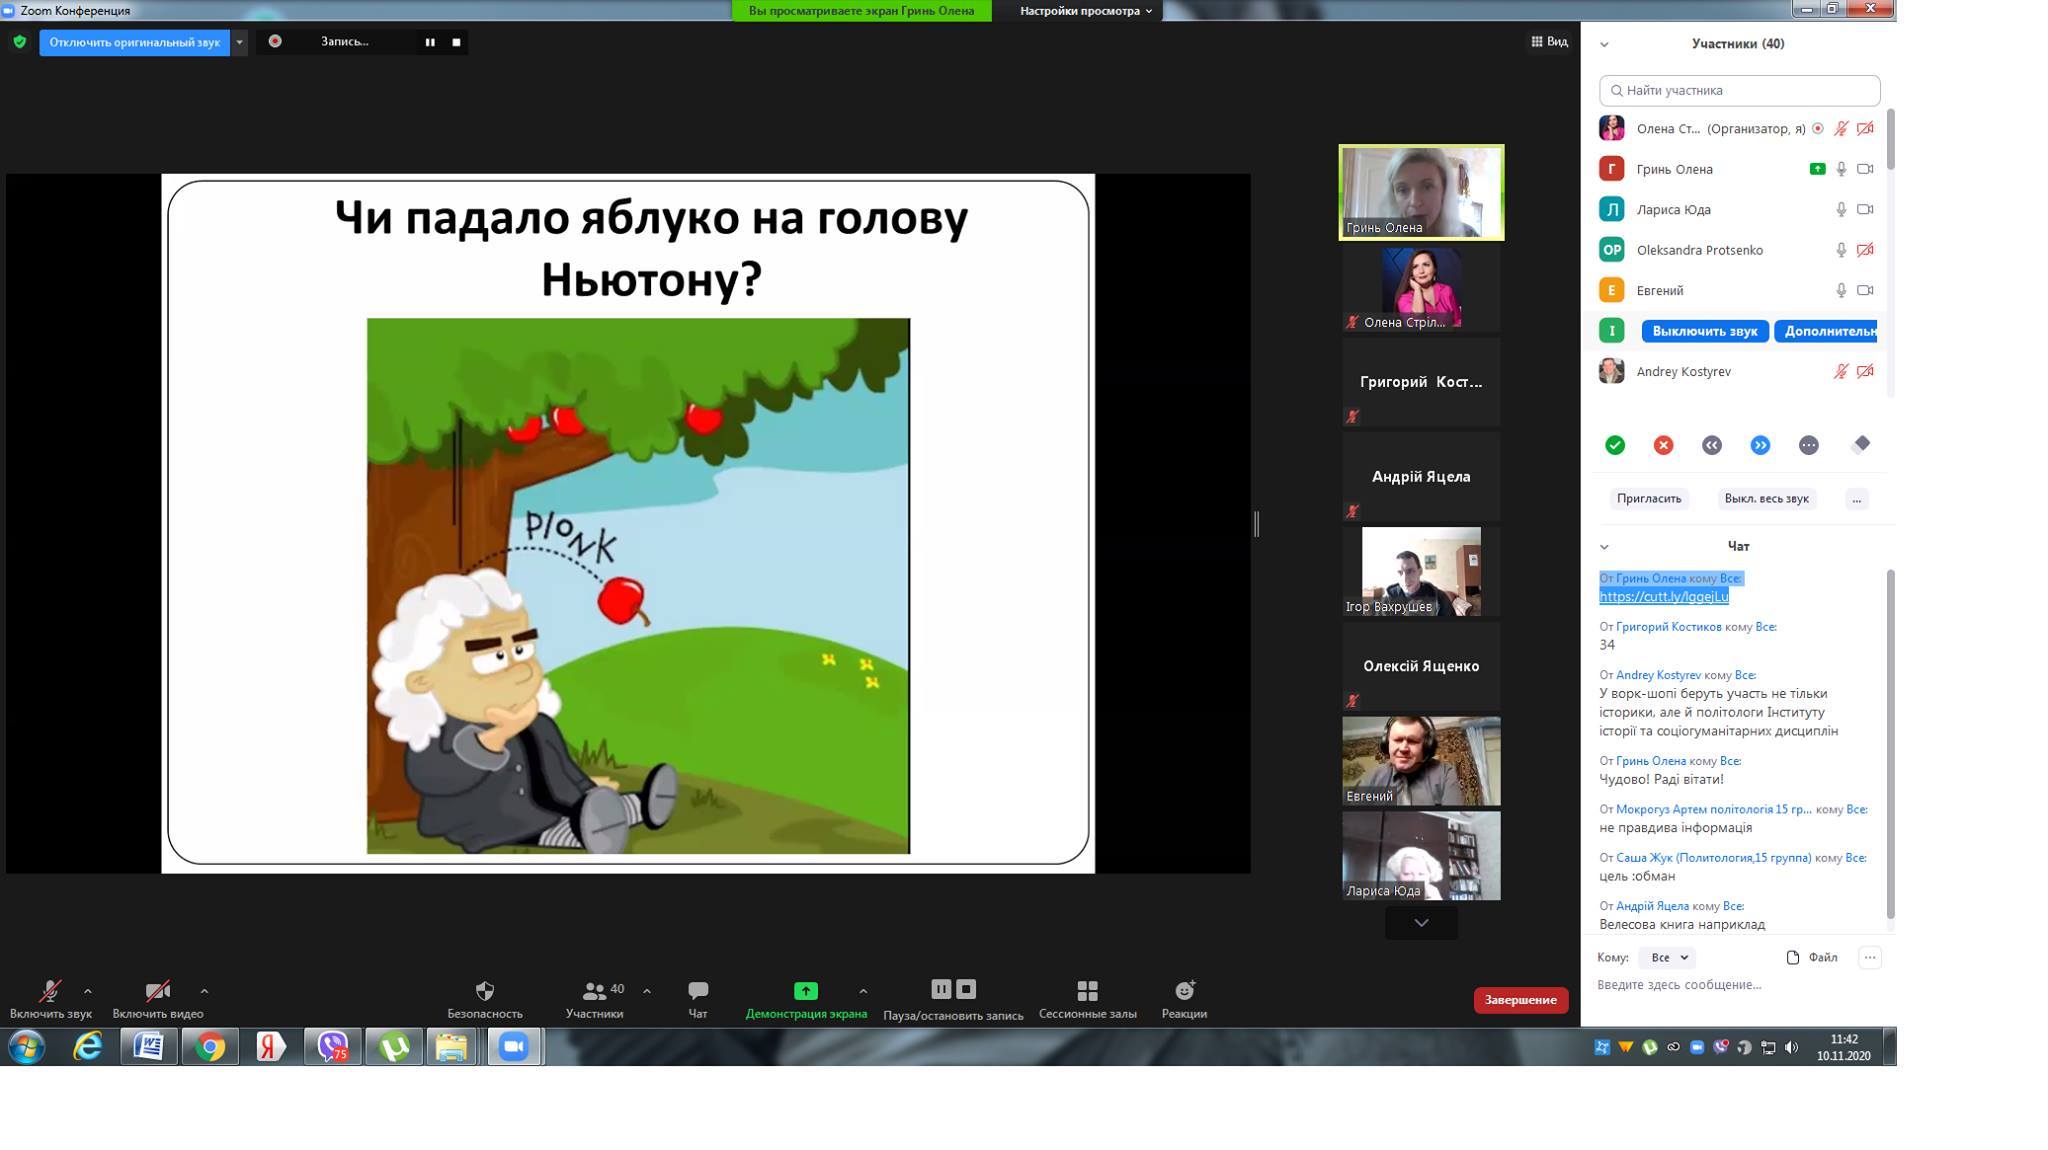Open Windows Start button
The height and width of the screenshot is (1150, 2048).
[27, 1048]
